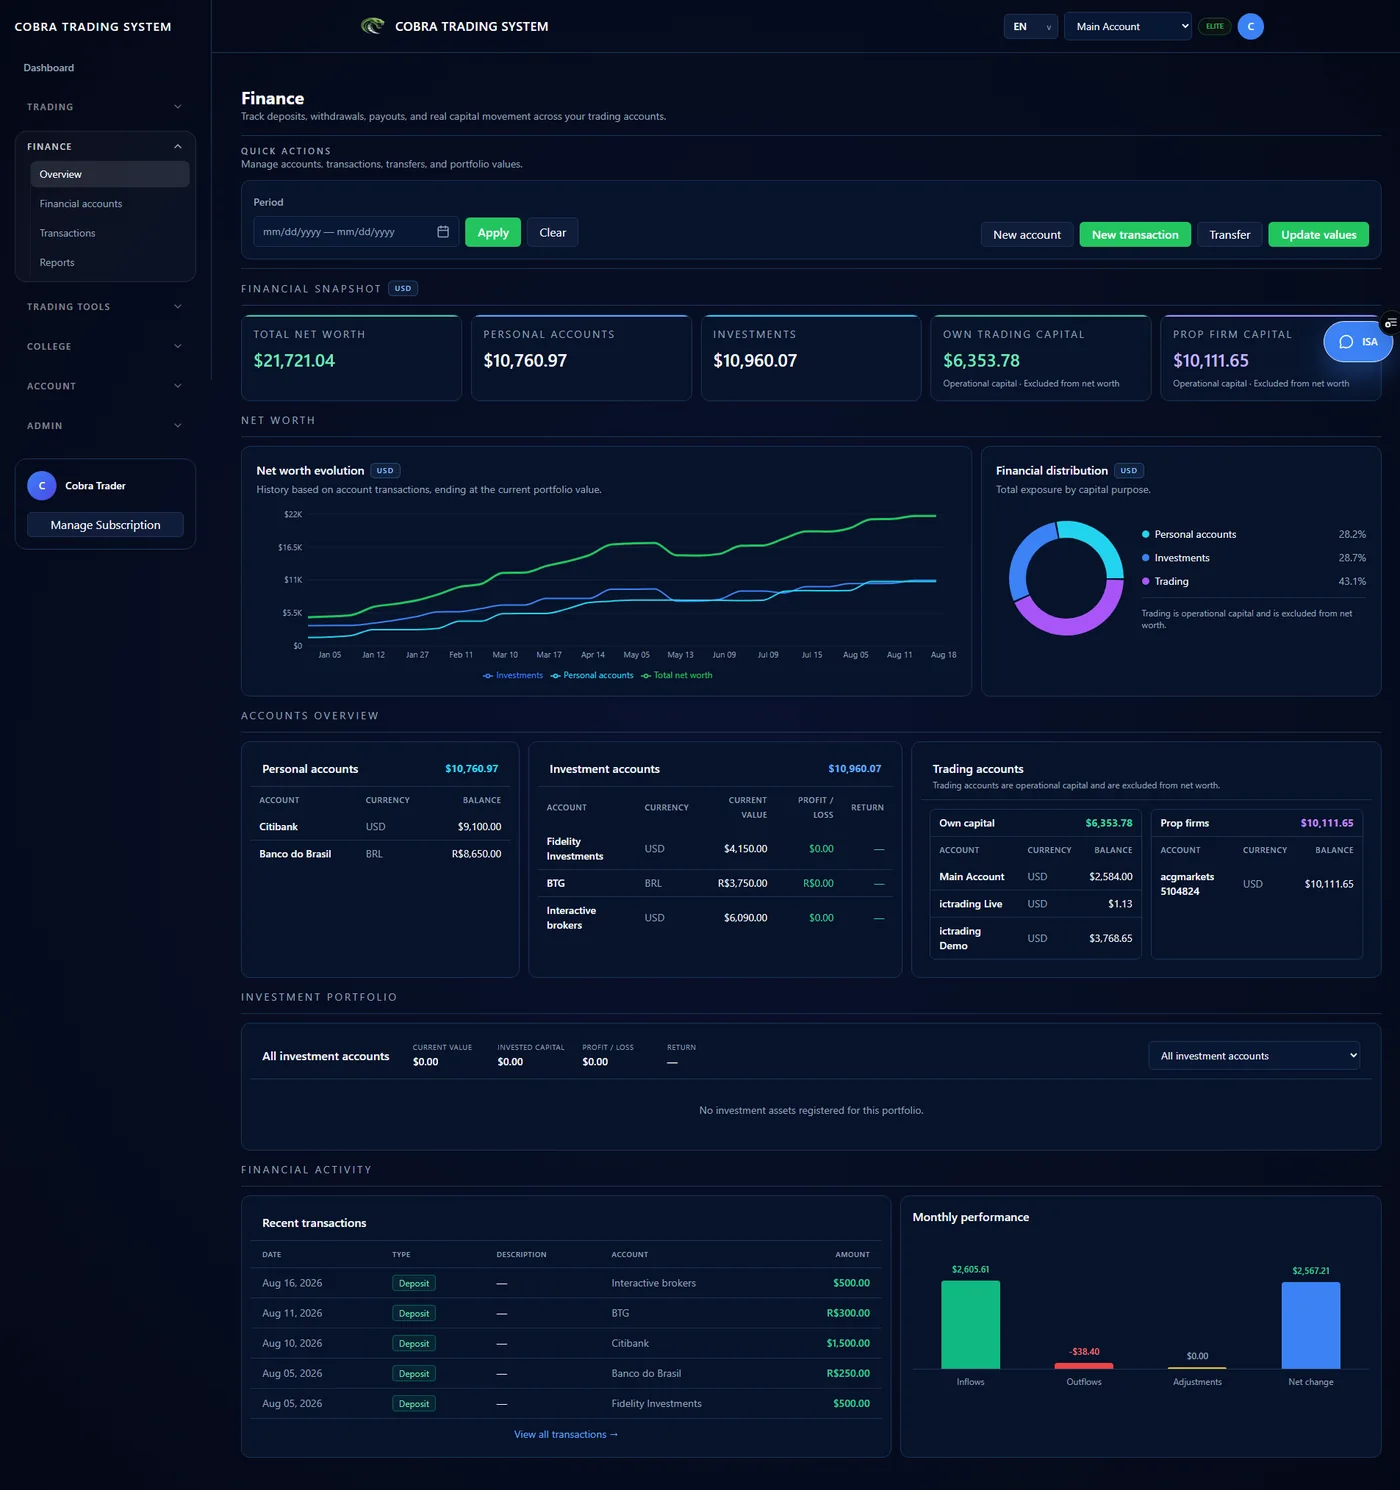
Task: Open Financial accounts in the sidebar
Action: [x=110, y=204]
